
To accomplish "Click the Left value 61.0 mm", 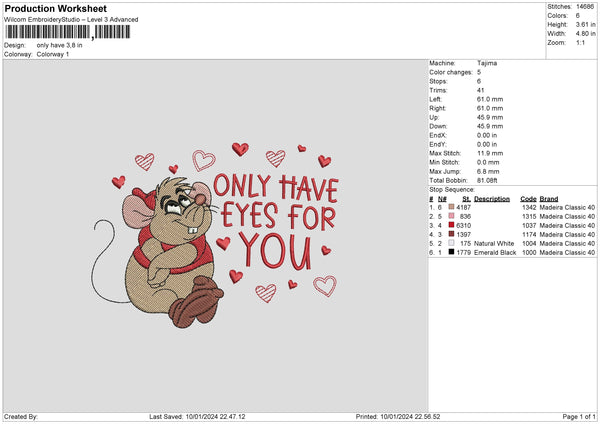I will pos(490,99).
